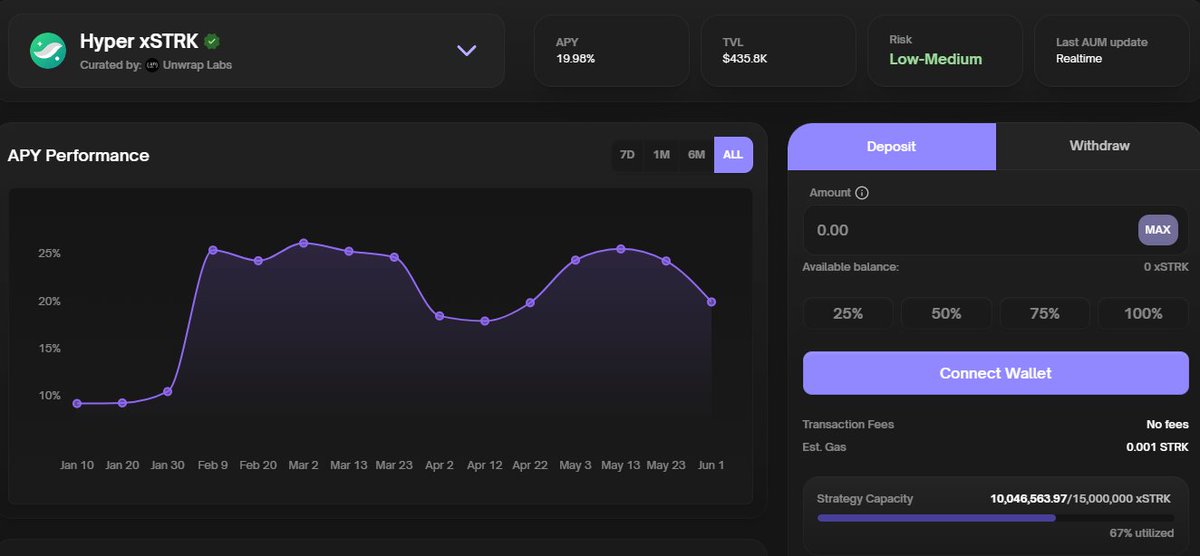Click the 100% amount button

tap(1143, 313)
